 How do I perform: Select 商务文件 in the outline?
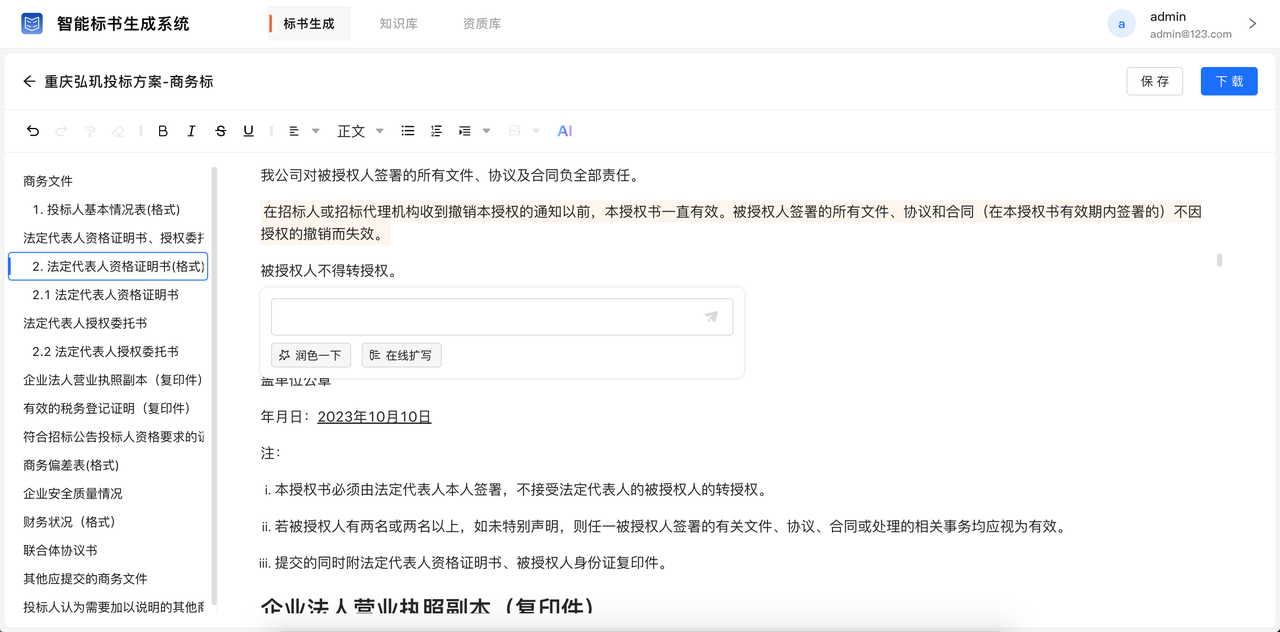tap(48, 181)
